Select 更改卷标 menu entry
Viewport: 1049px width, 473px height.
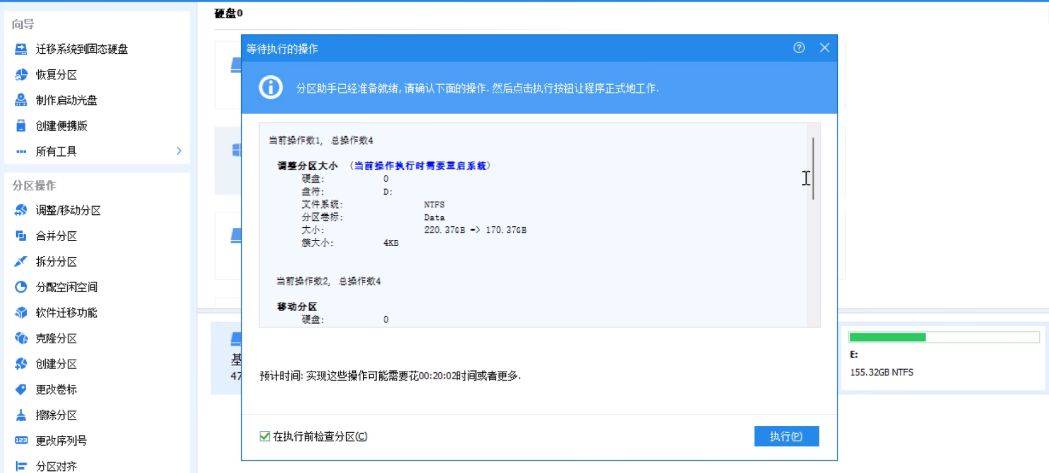tap(56, 390)
